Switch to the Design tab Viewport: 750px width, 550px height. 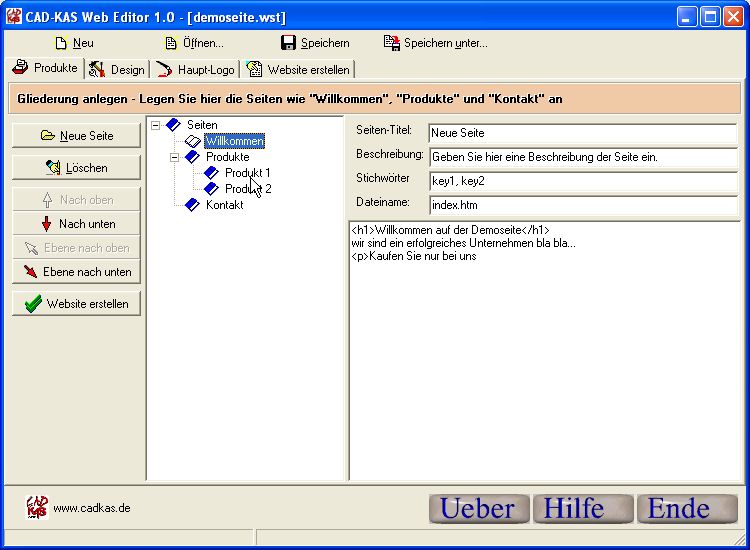[117, 69]
